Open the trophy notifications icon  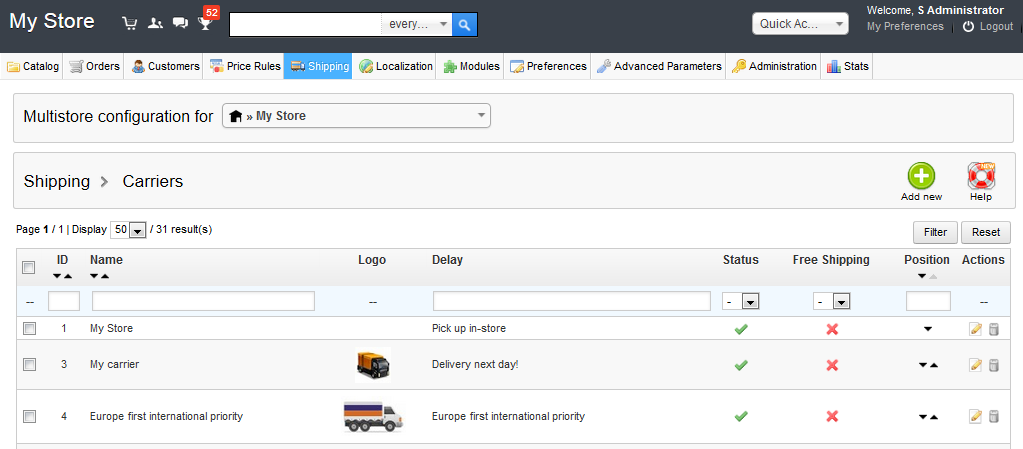(x=205, y=24)
